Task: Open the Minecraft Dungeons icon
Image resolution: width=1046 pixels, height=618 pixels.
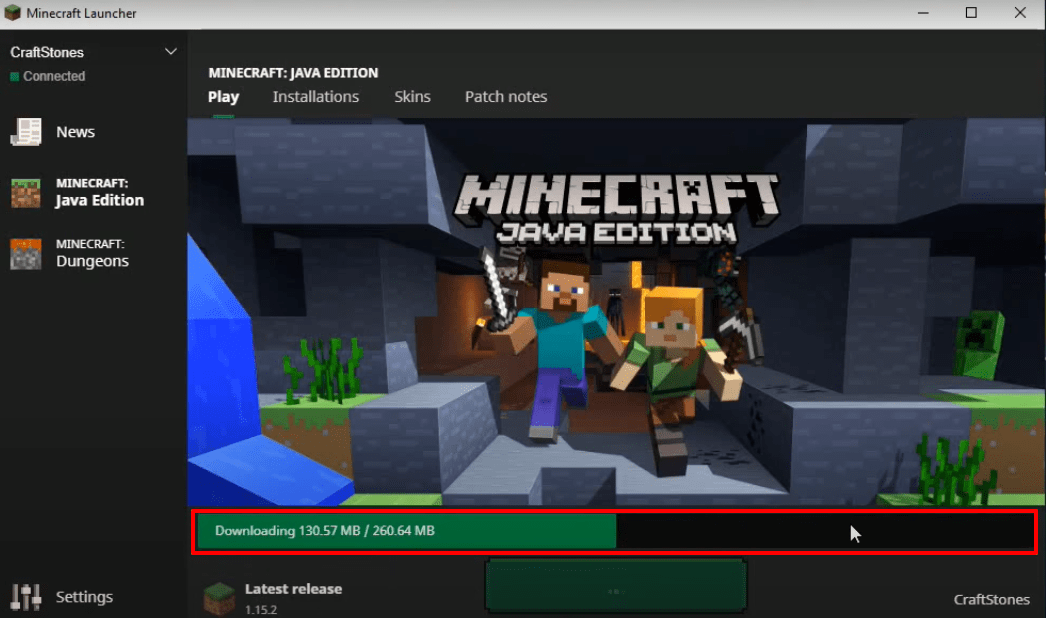Action: pyautogui.click(x=26, y=254)
